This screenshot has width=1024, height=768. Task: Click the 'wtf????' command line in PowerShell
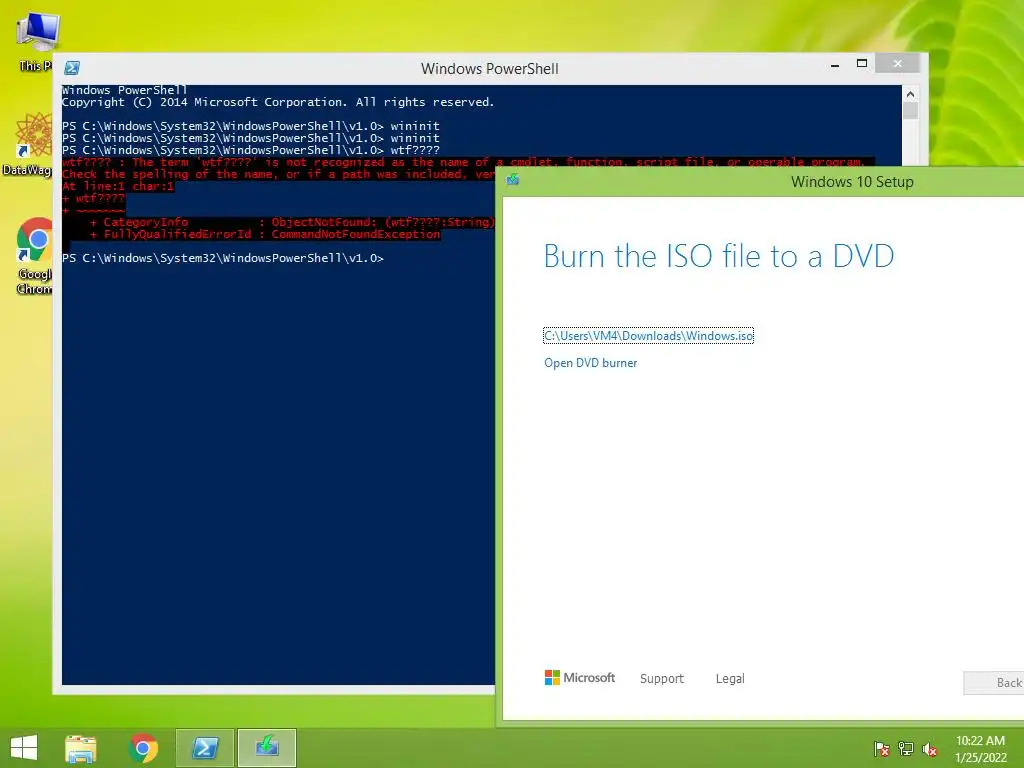[251, 150]
